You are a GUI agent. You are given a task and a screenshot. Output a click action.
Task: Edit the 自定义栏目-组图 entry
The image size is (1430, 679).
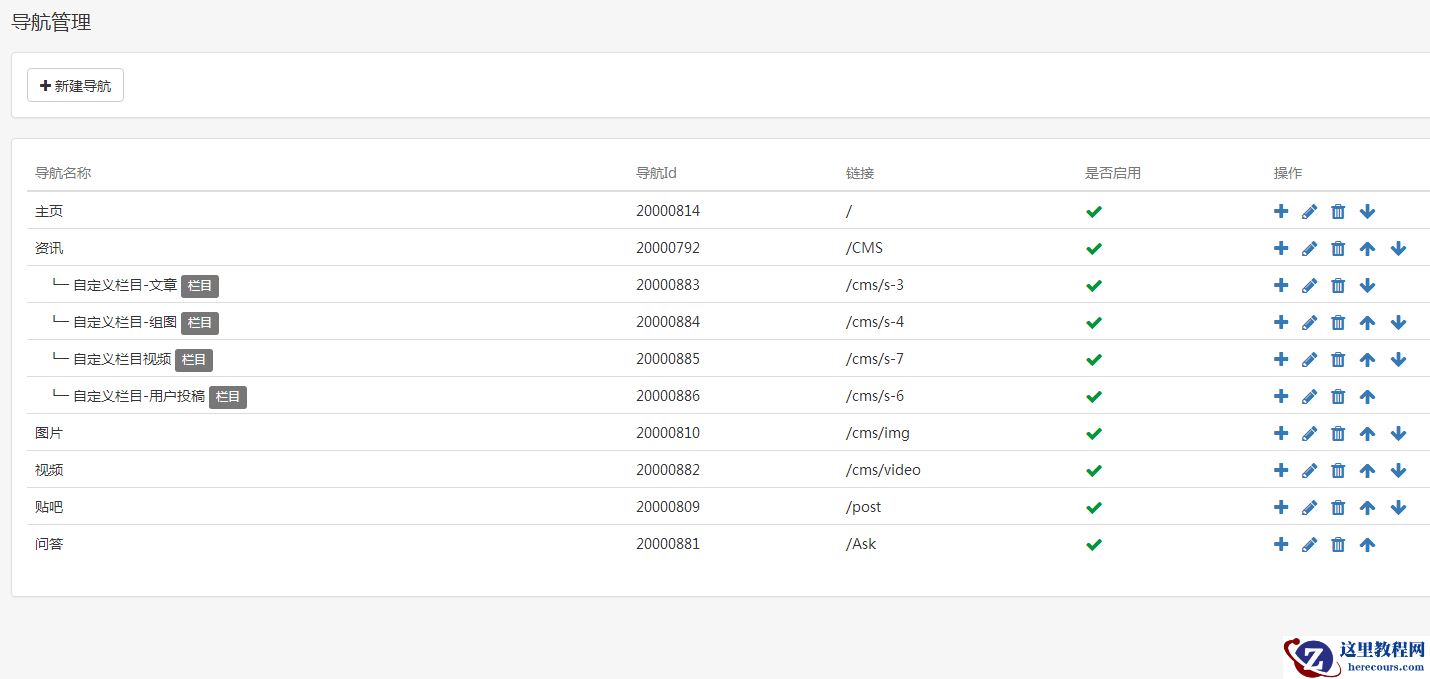(1309, 322)
